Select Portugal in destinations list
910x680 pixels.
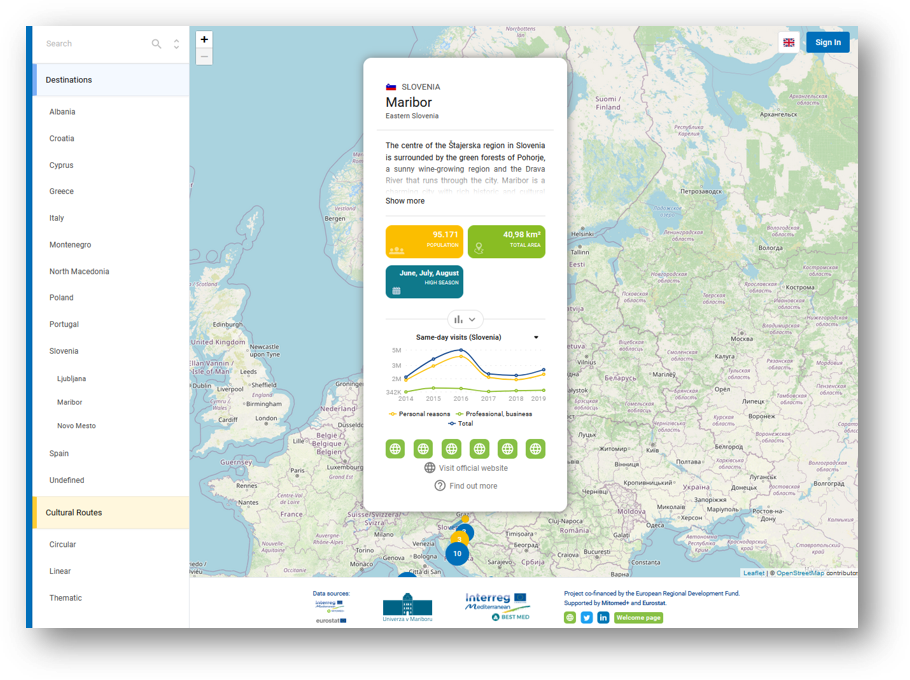(64, 324)
